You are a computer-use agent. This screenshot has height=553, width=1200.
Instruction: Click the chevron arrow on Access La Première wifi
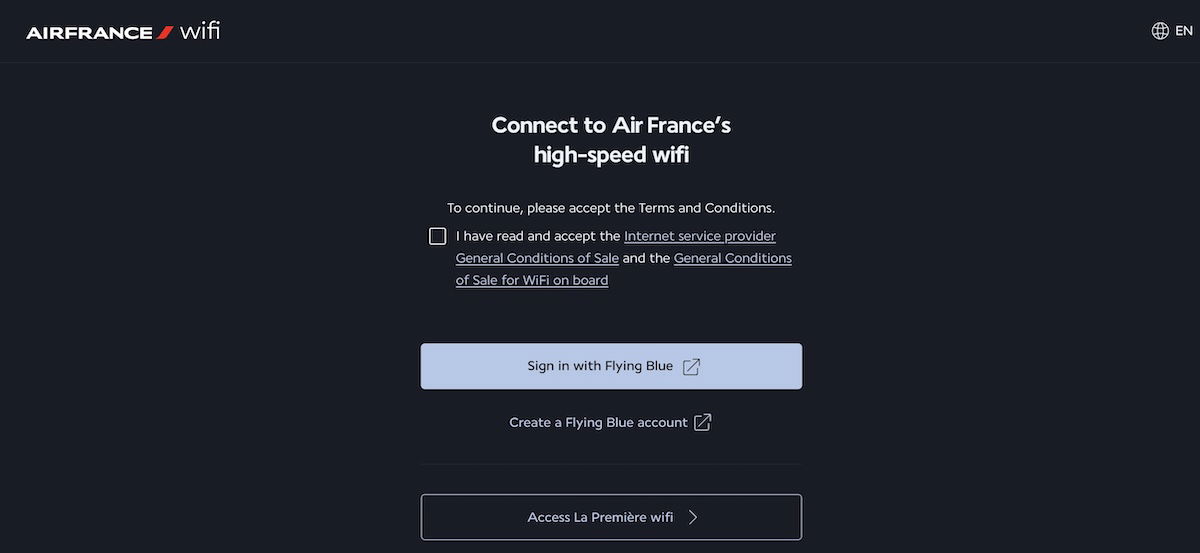tap(692, 517)
